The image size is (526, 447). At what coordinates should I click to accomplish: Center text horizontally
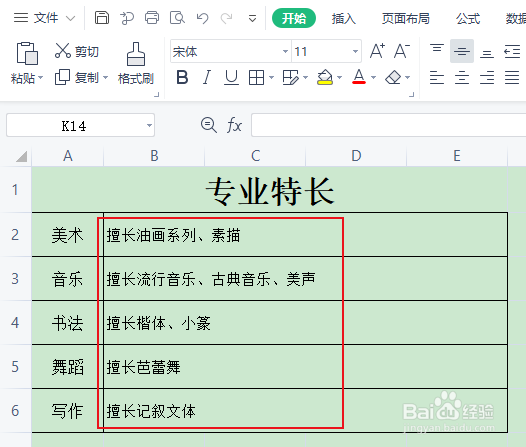click(462, 77)
